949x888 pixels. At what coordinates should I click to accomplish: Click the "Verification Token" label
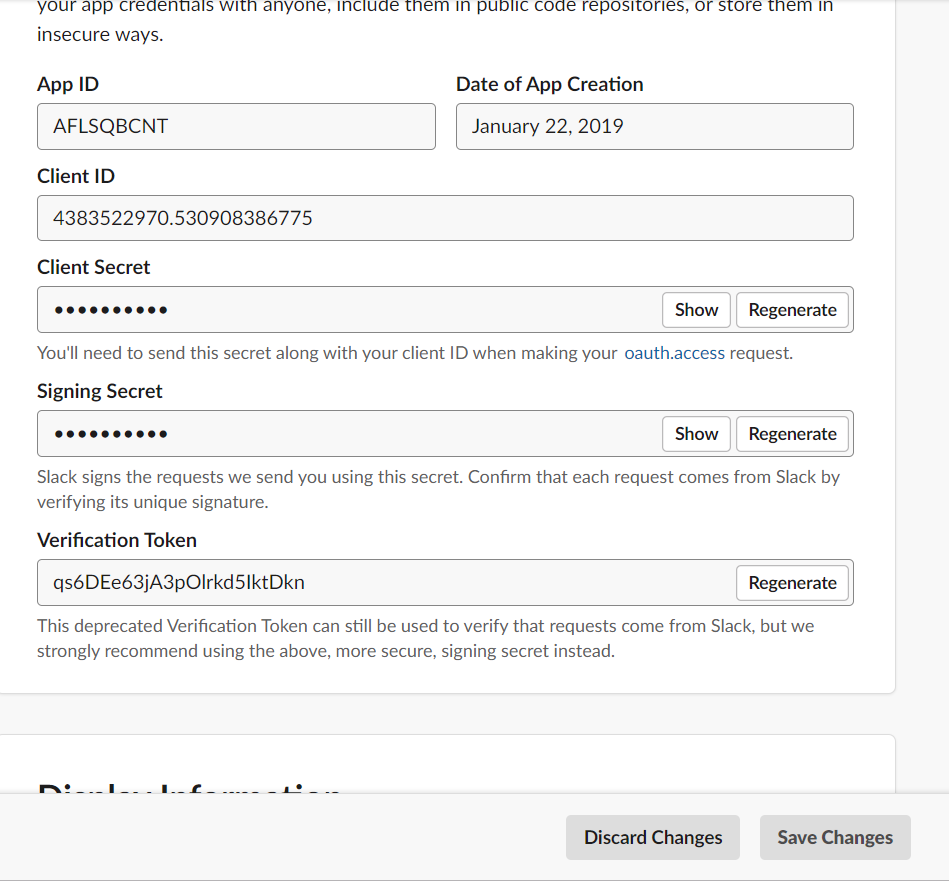point(117,540)
